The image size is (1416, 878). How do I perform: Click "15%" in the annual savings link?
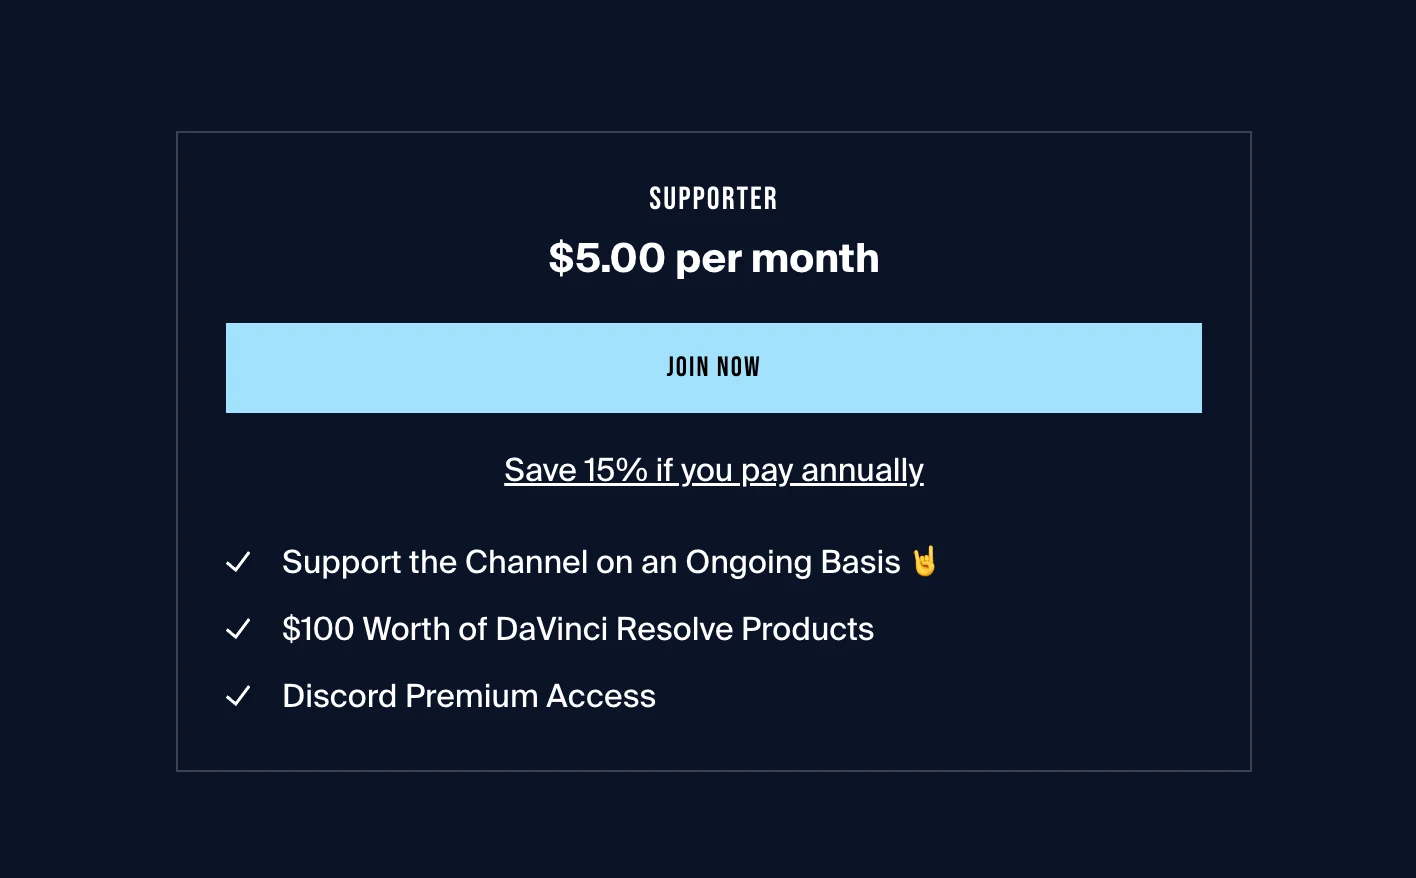(615, 470)
